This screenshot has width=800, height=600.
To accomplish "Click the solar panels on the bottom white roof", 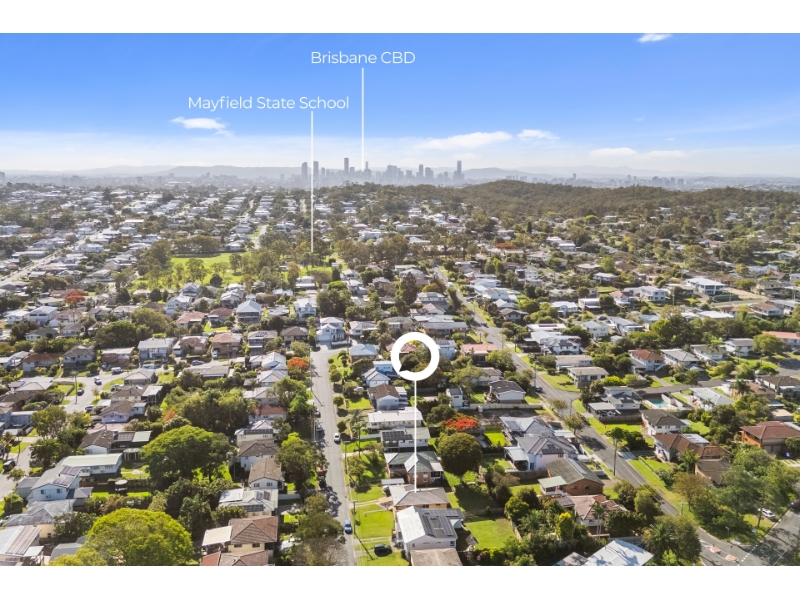I will point(437,526).
